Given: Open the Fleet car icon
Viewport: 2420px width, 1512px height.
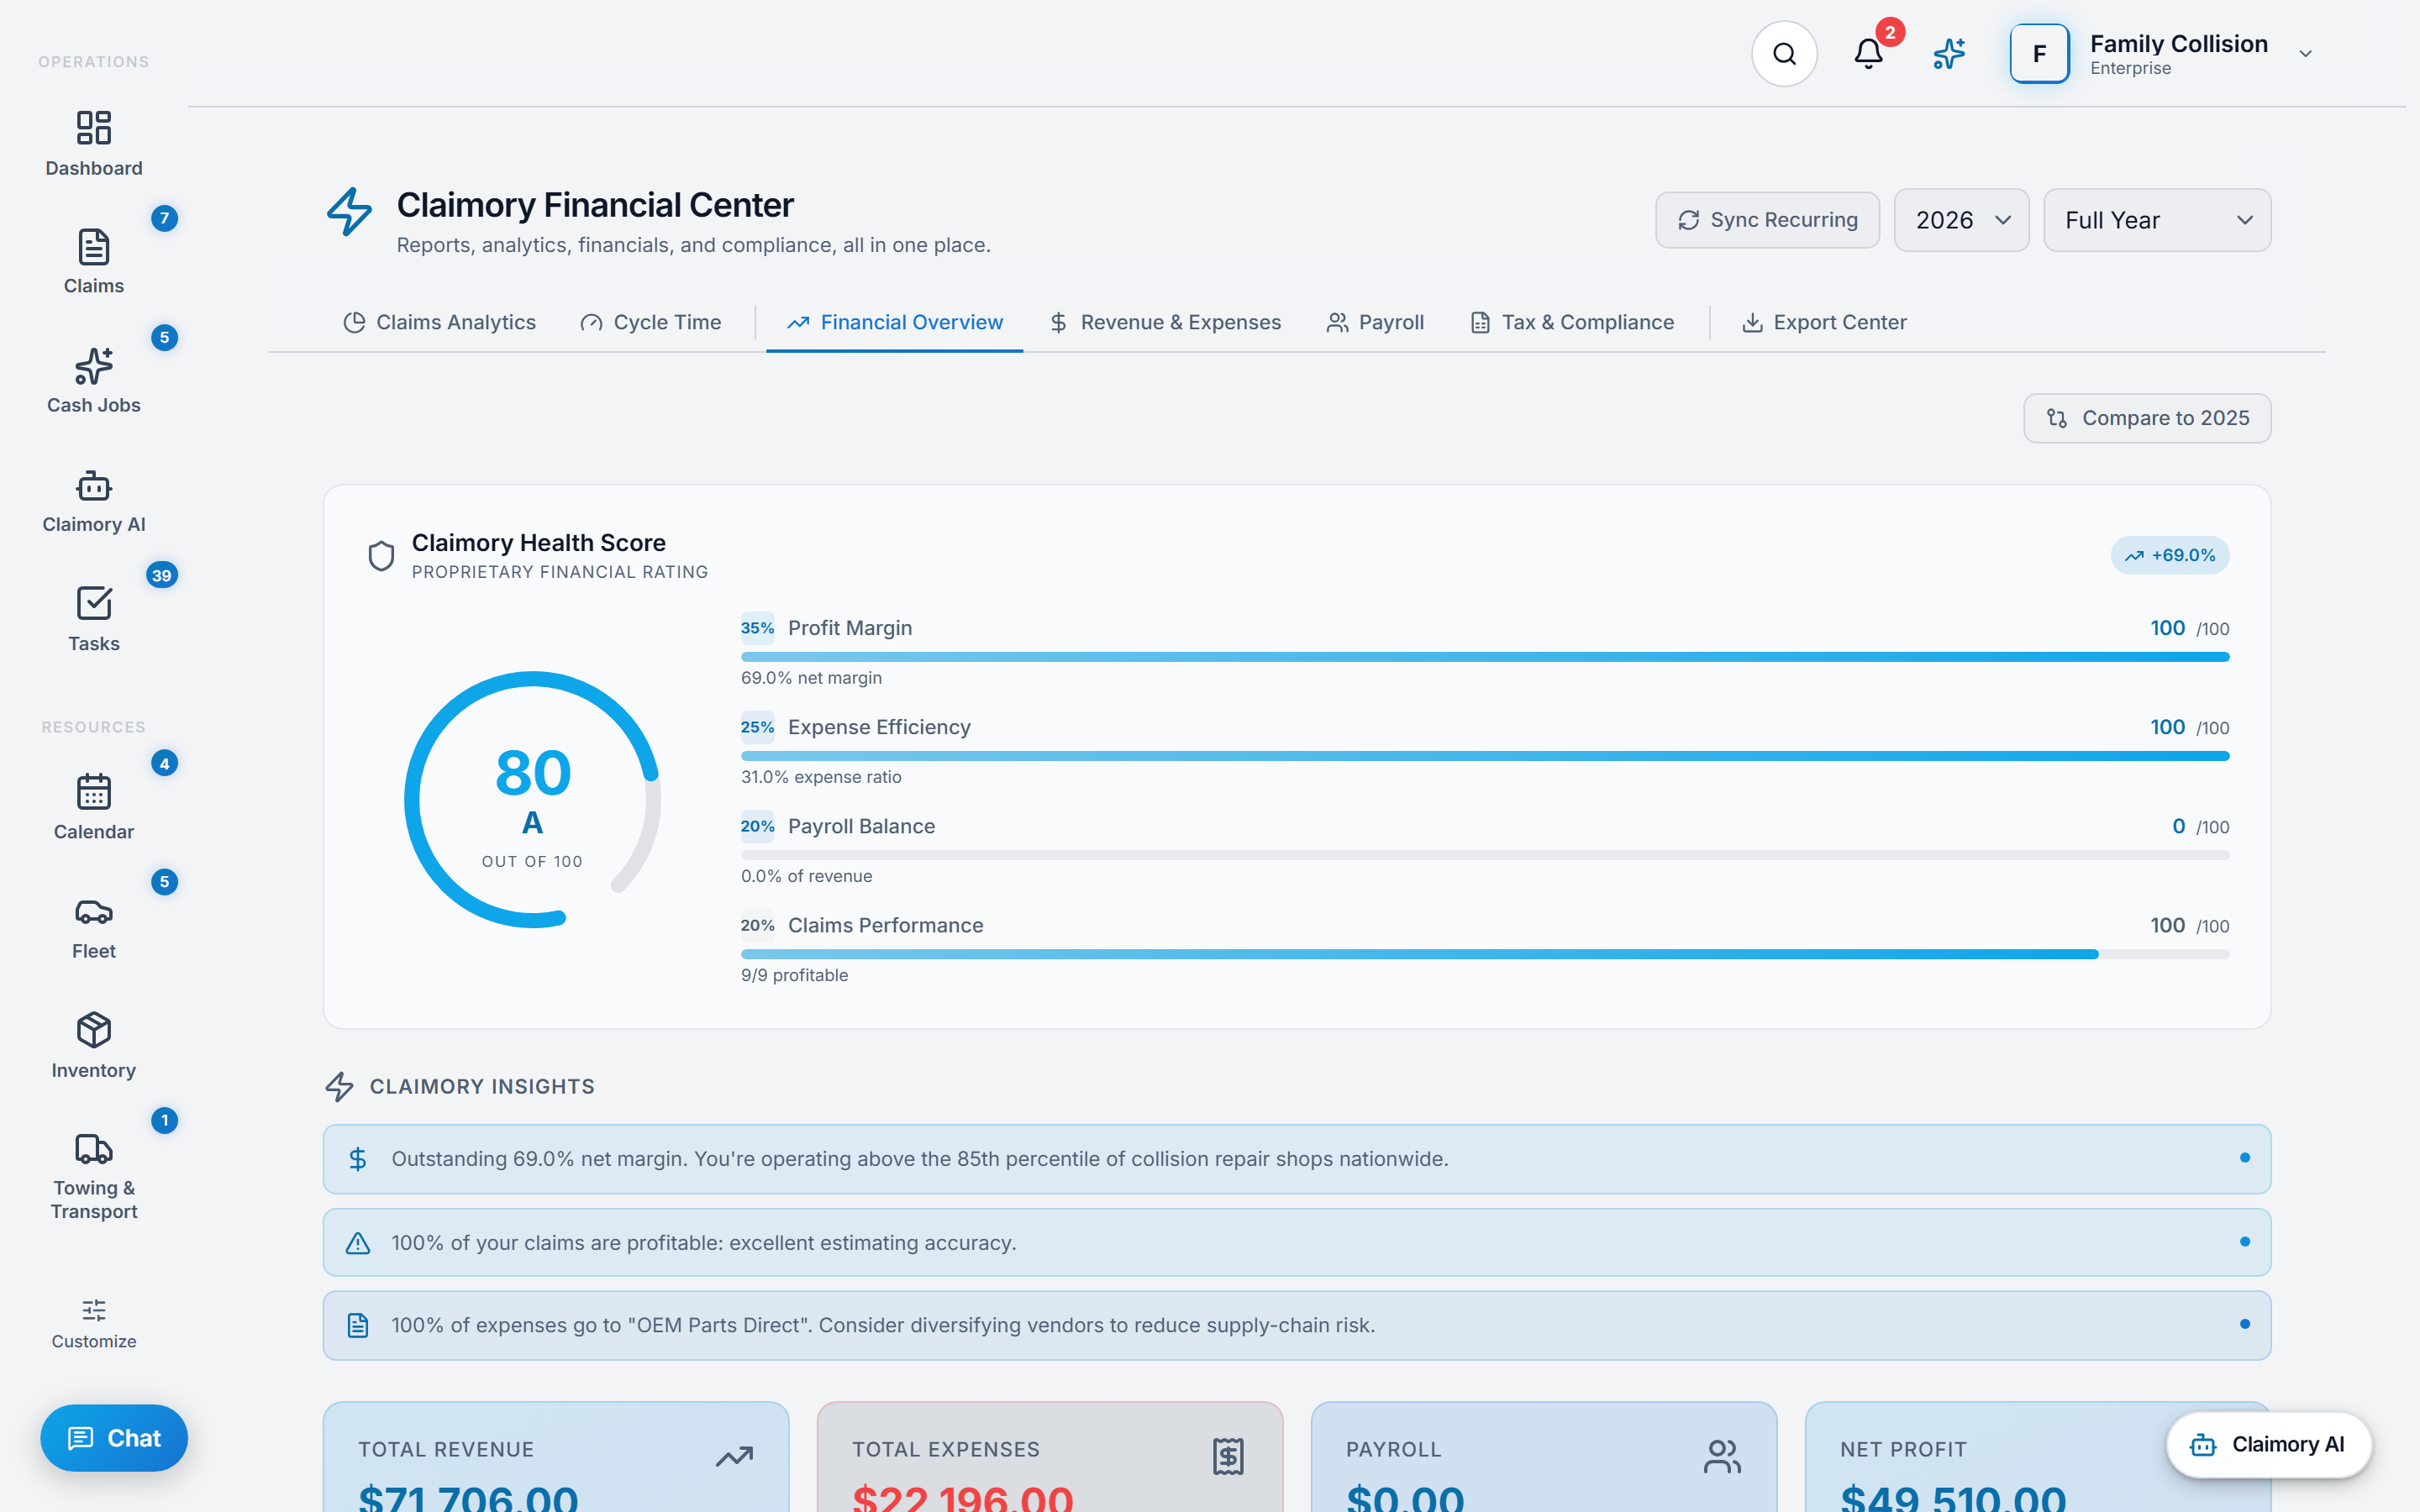Looking at the screenshot, I should pyautogui.click(x=93, y=912).
